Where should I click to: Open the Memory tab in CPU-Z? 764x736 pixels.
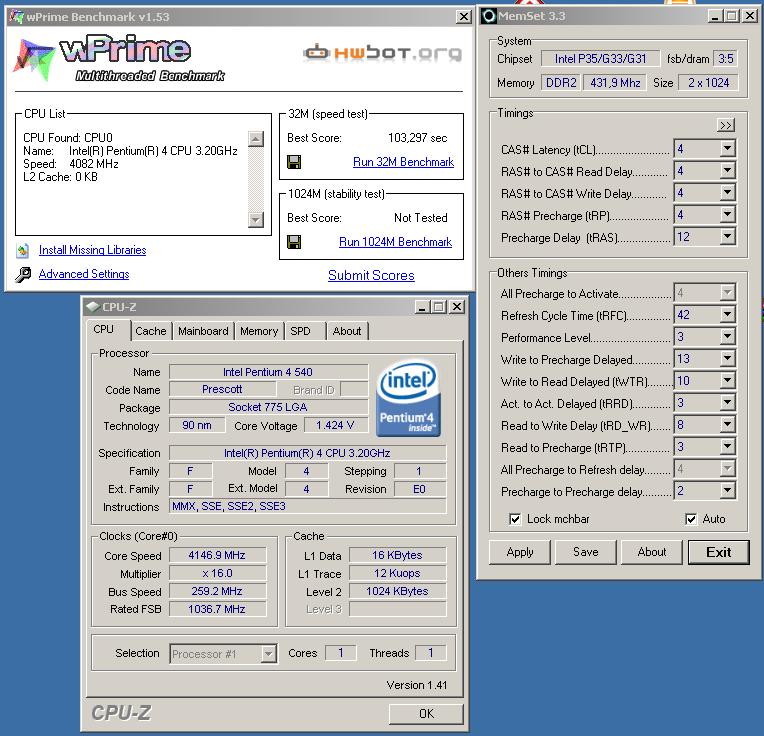click(259, 331)
